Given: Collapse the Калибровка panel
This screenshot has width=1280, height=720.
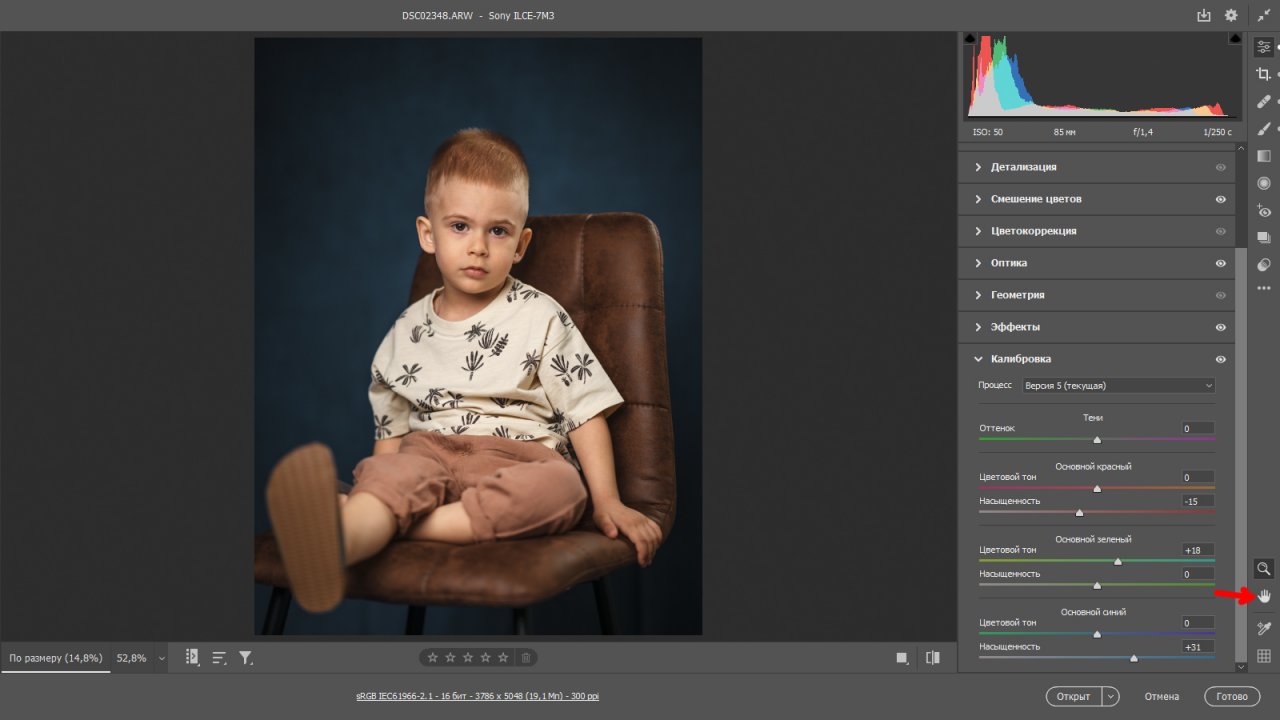Looking at the screenshot, I should pos(978,359).
